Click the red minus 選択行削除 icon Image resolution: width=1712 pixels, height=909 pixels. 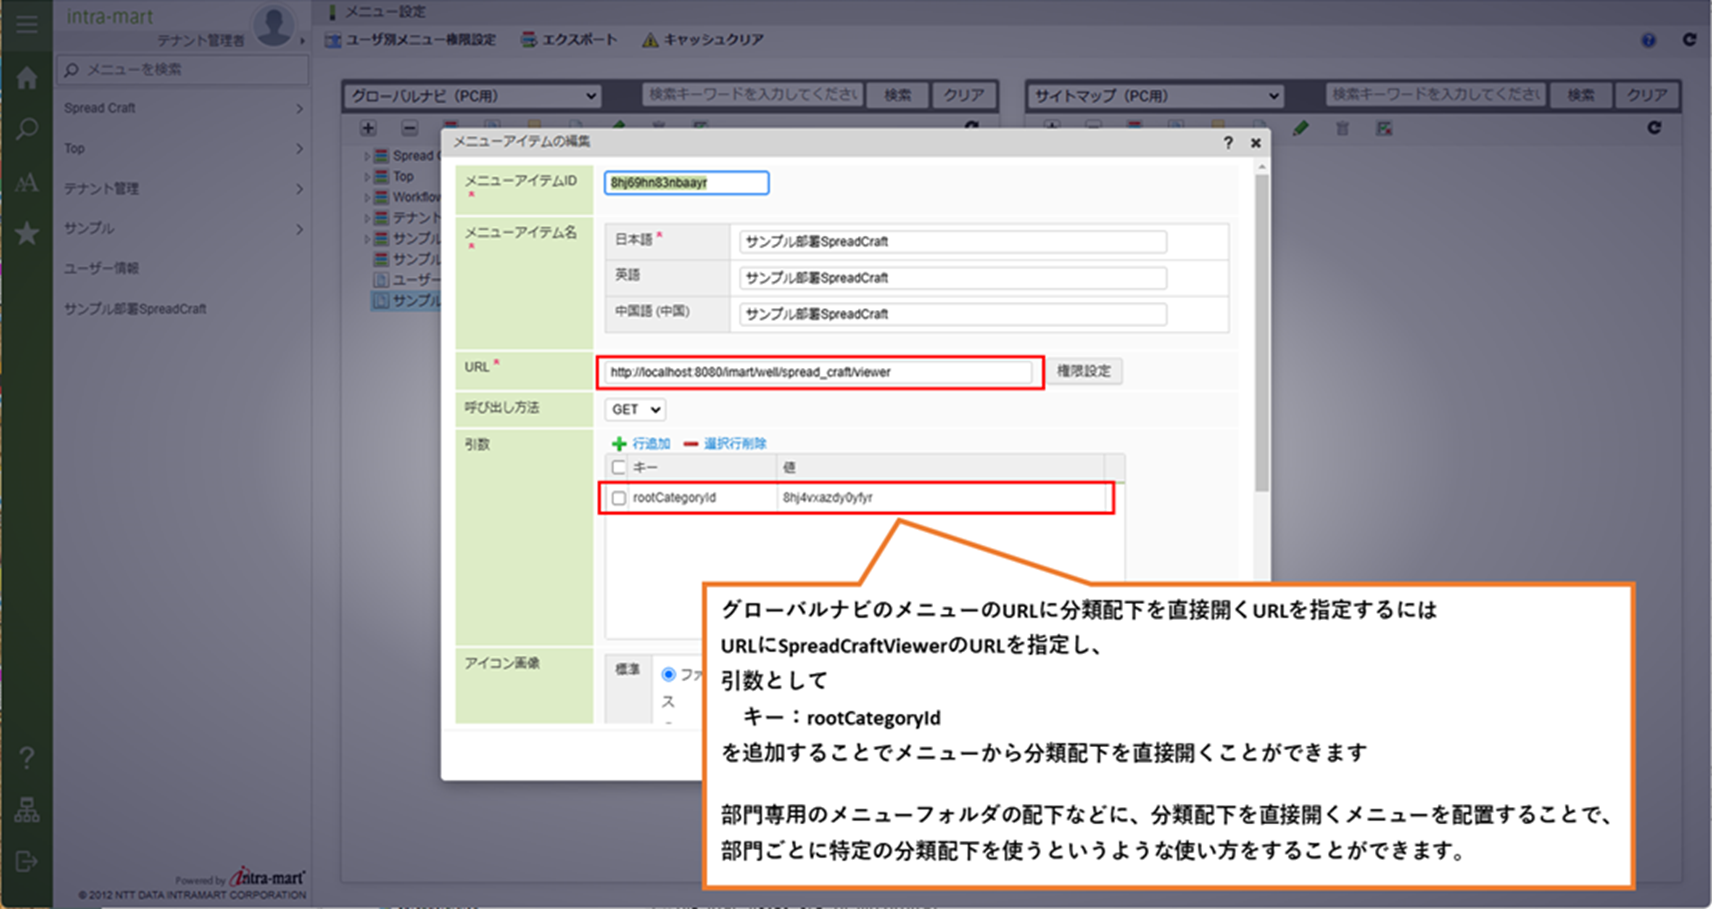point(690,443)
